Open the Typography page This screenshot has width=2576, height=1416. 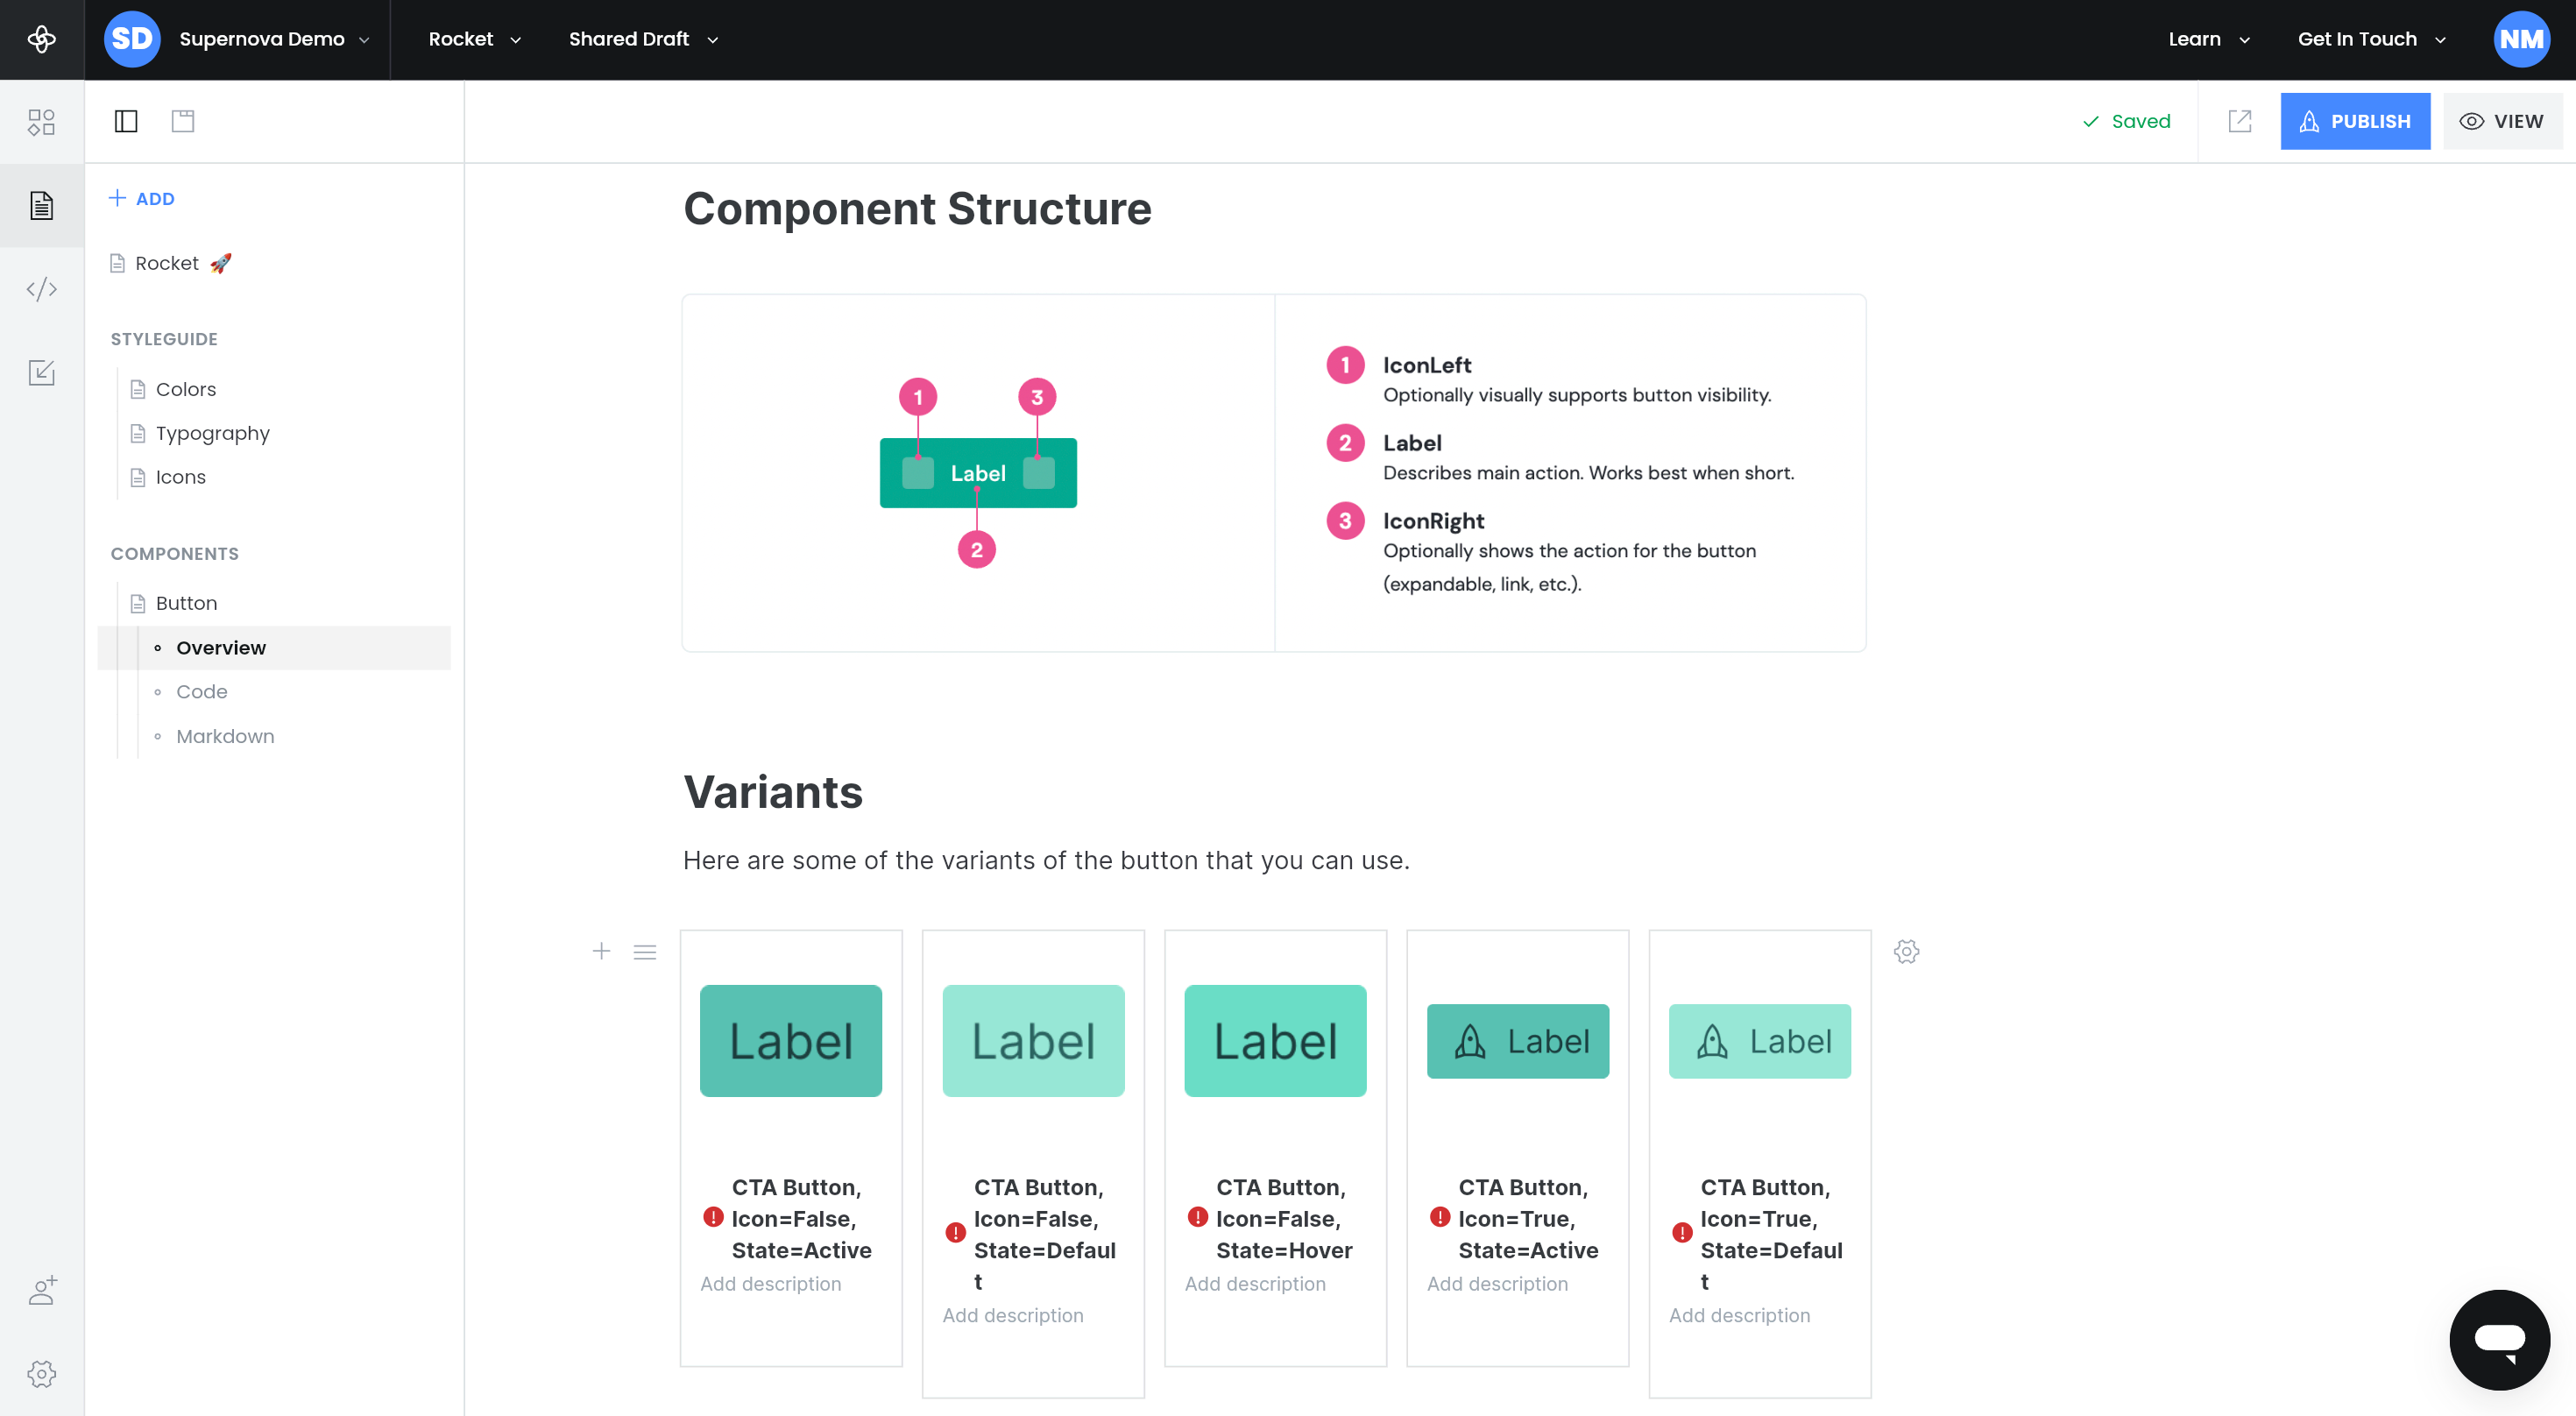[212, 433]
